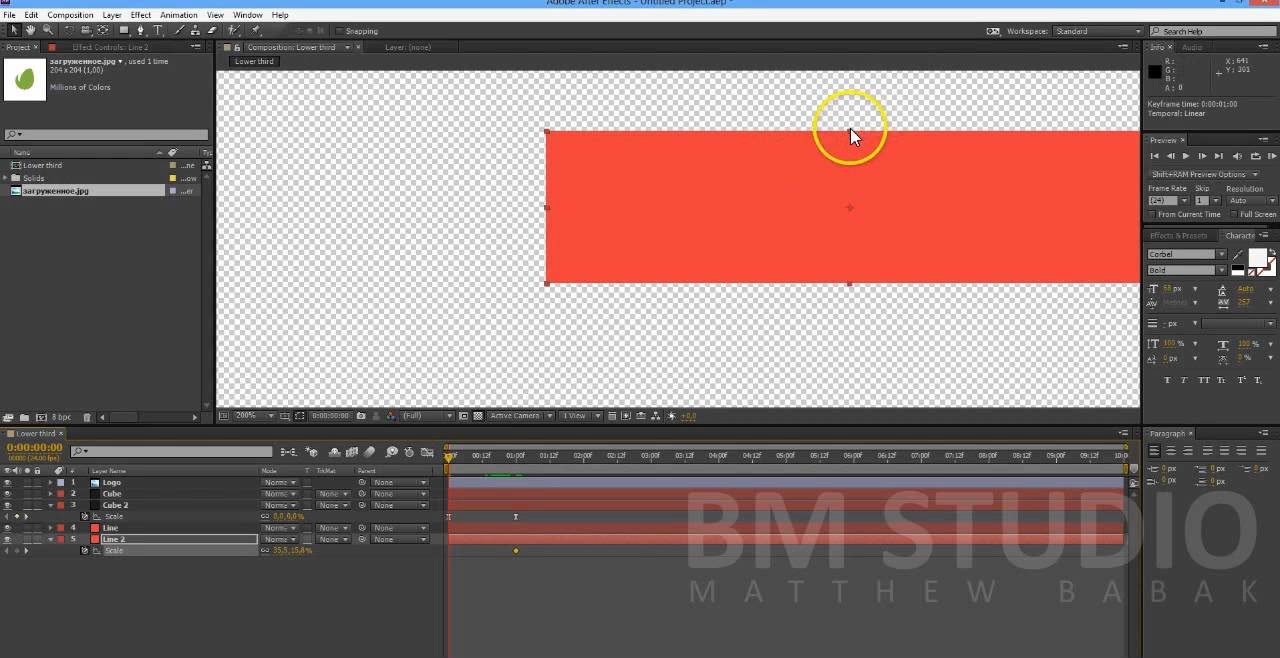Check the Full Screen preview option
Image resolution: width=1280 pixels, height=658 pixels.
point(1234,214)
